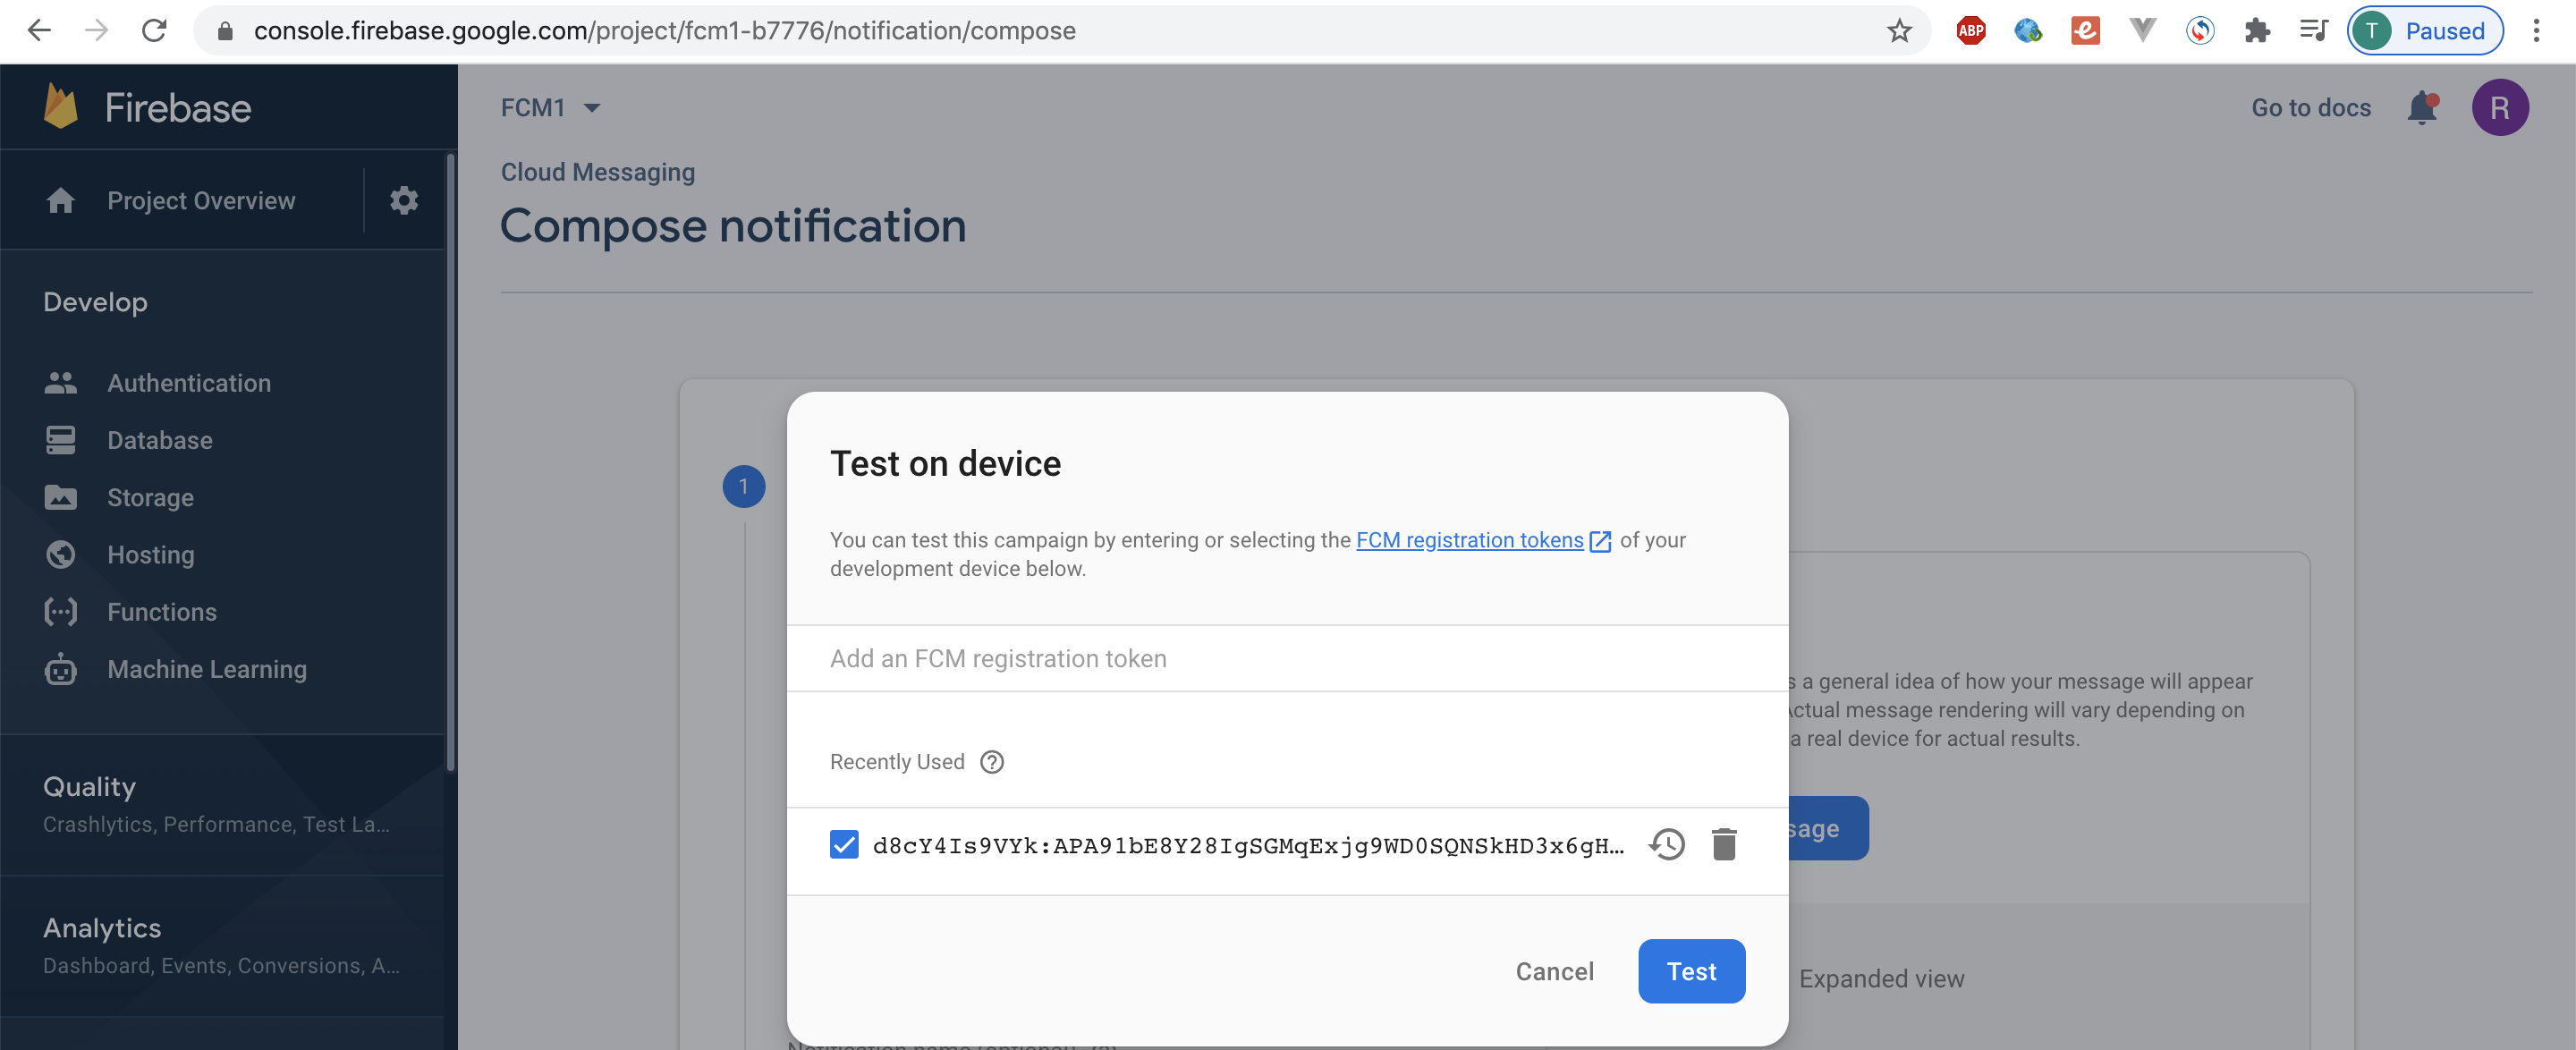Open the FCM registration tokens link
The image size is (2576, 1050).
coord(1469,540)
